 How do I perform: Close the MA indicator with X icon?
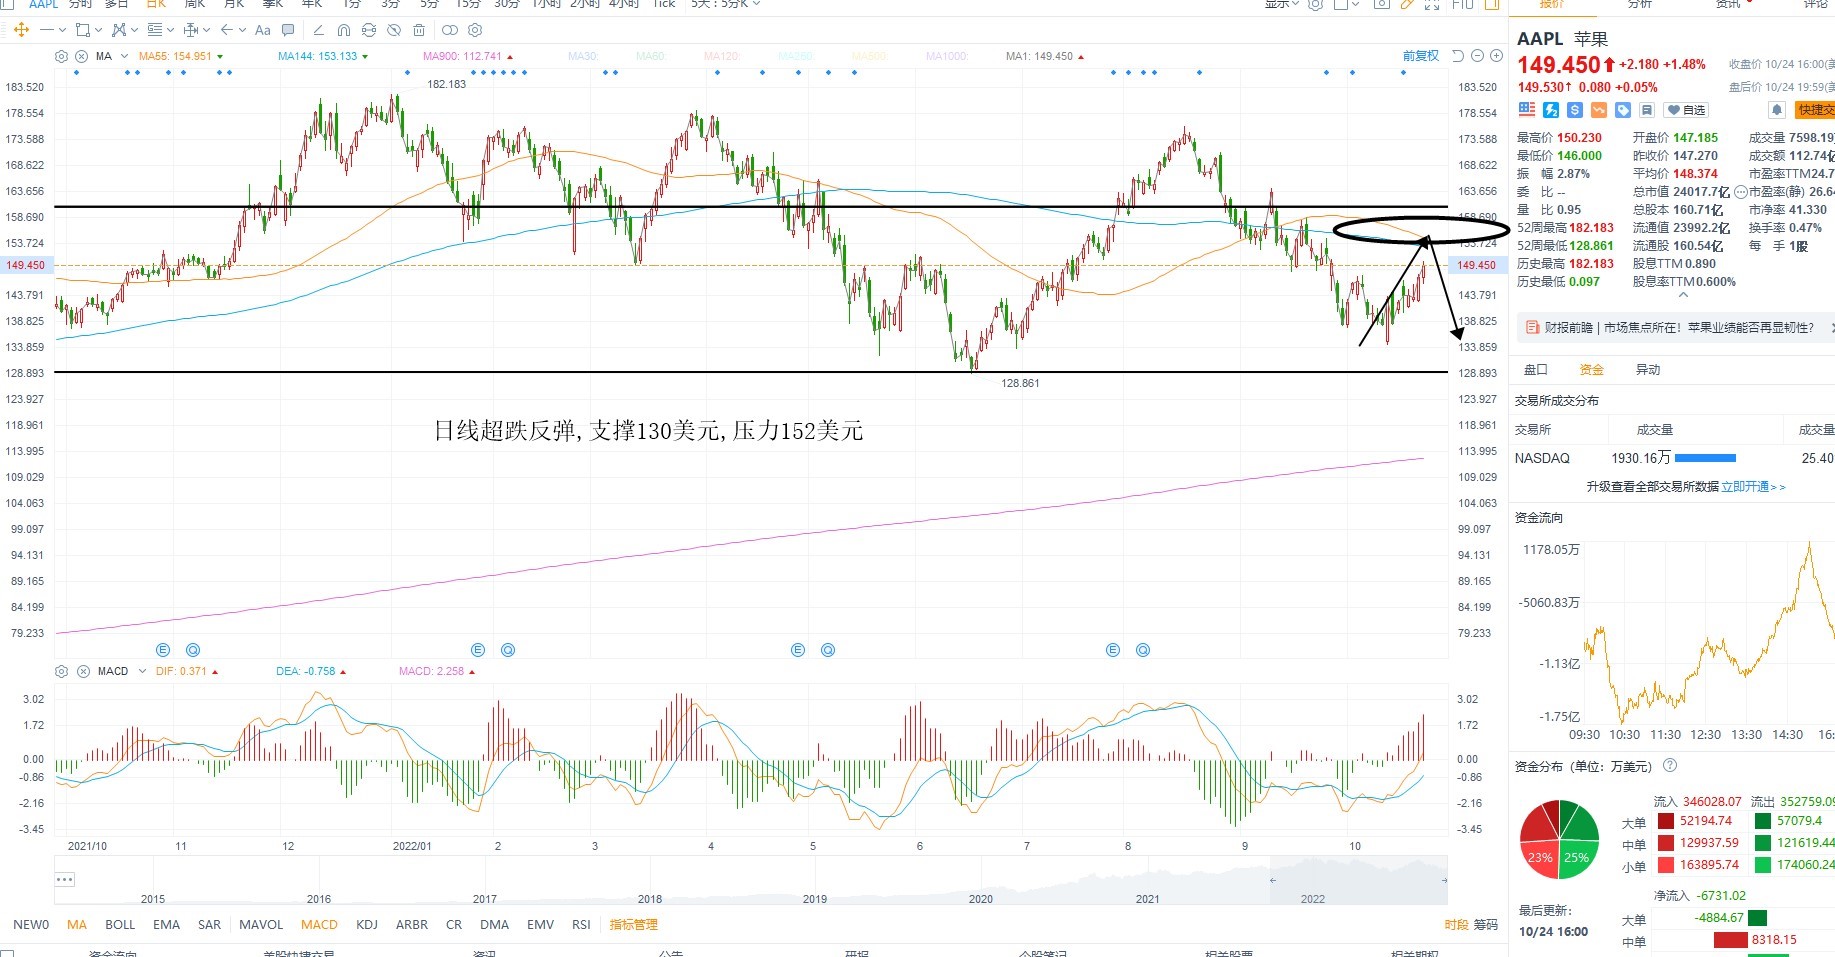[x=81, y=56]
